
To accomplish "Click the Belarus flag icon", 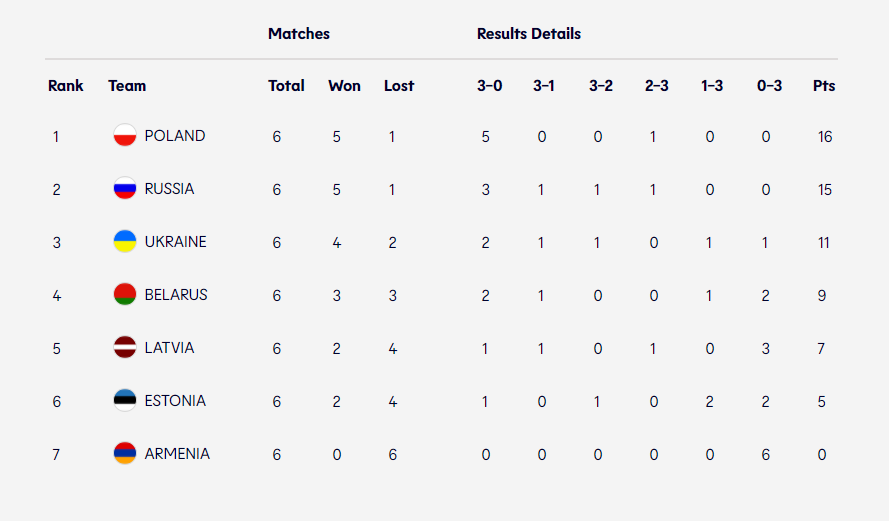I will click(125, 295).
